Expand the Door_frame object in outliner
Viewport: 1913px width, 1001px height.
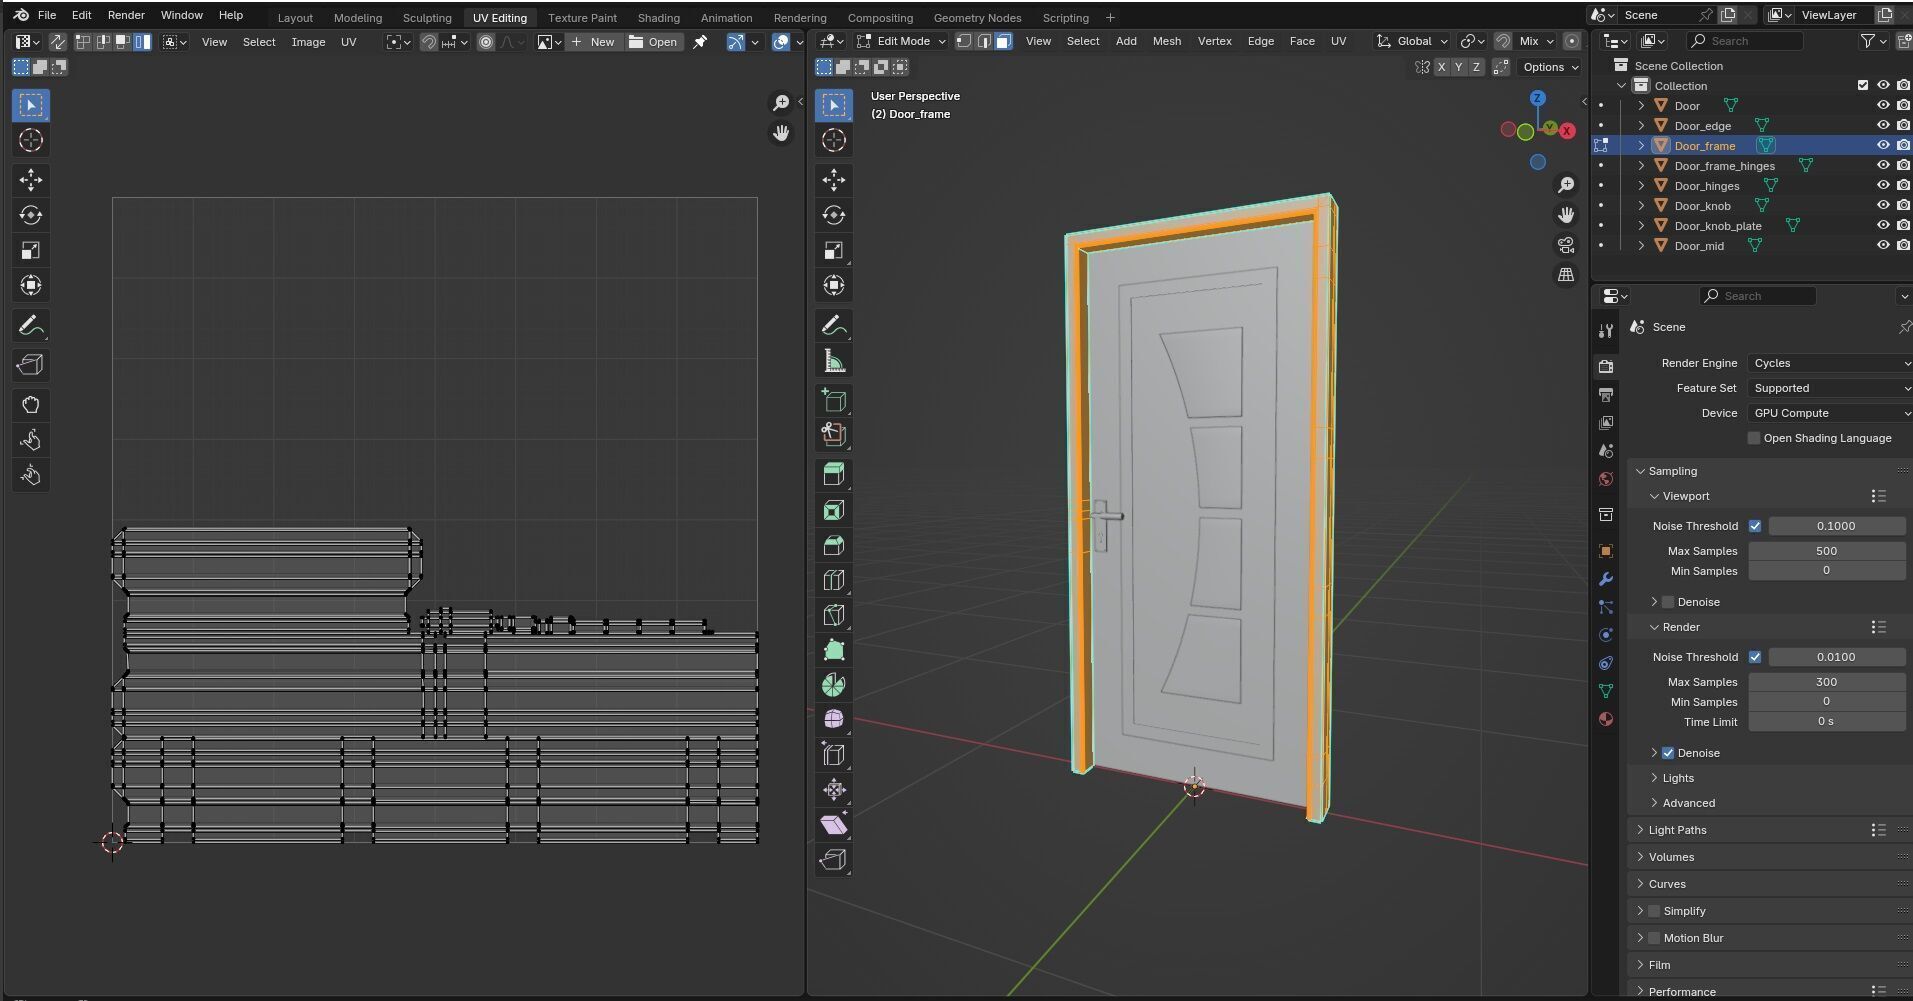1641,146
